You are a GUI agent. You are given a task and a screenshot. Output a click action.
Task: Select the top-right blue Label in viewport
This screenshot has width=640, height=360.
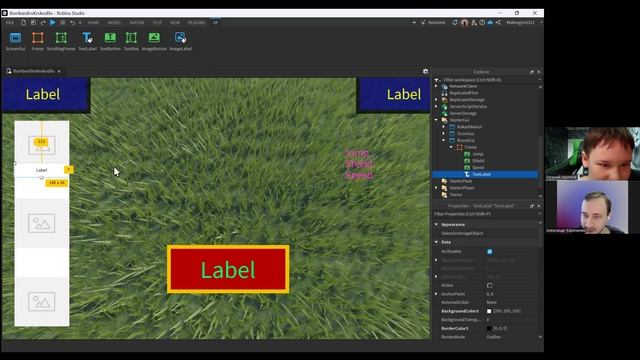click(x=393, y=95)
